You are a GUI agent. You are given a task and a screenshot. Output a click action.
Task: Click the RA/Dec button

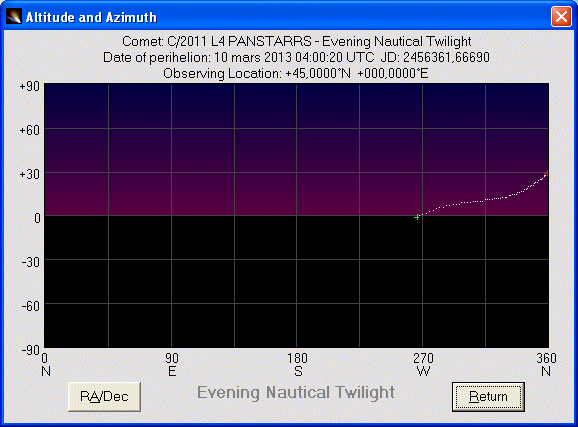point(104,397)
